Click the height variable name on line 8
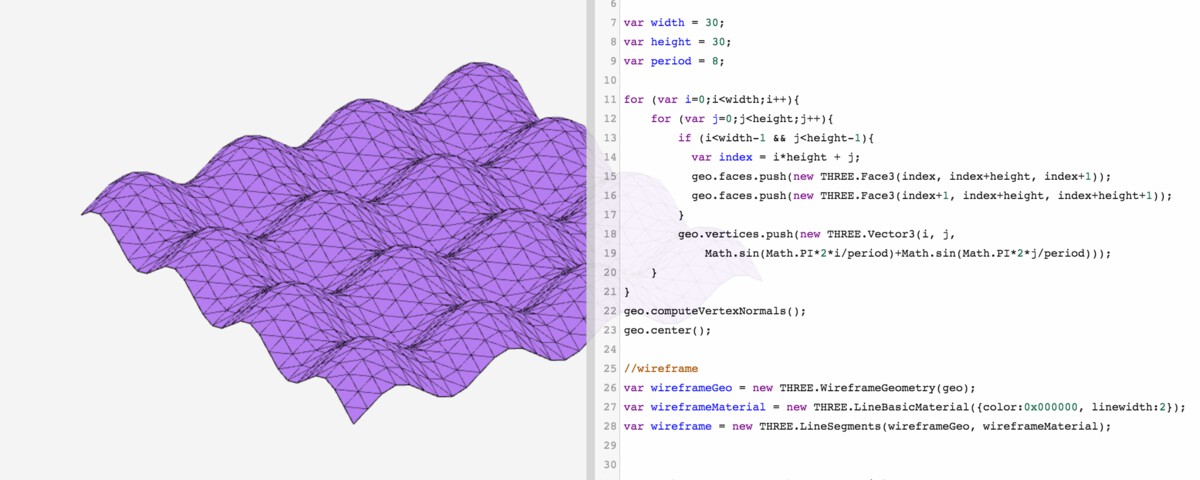This screenshot has height=480, width=1200. point(671,42)
